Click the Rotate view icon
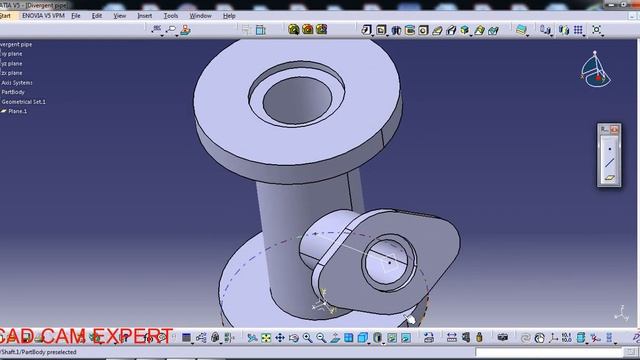640x360 pixels. pos(293,338)
